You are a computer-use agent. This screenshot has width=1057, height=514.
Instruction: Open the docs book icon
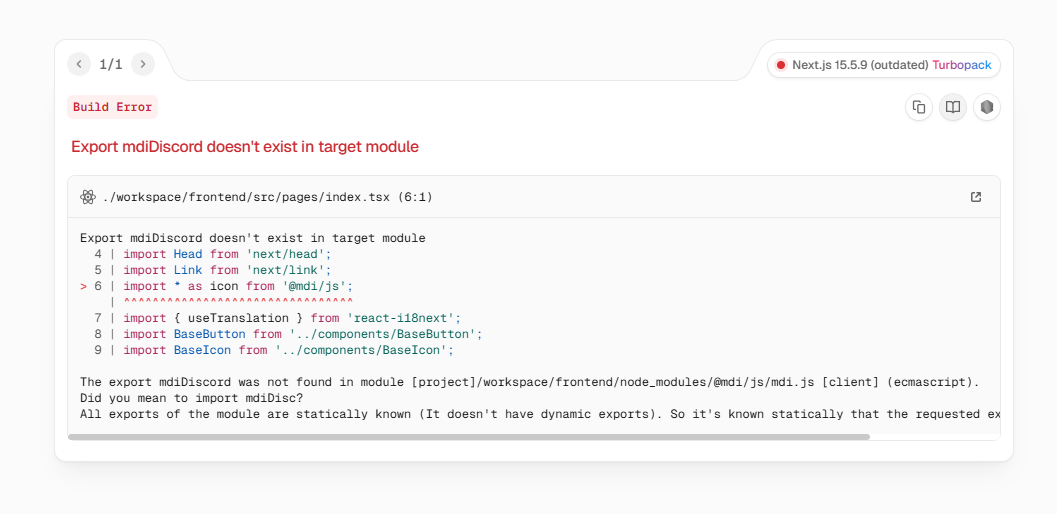coord(953,107)
